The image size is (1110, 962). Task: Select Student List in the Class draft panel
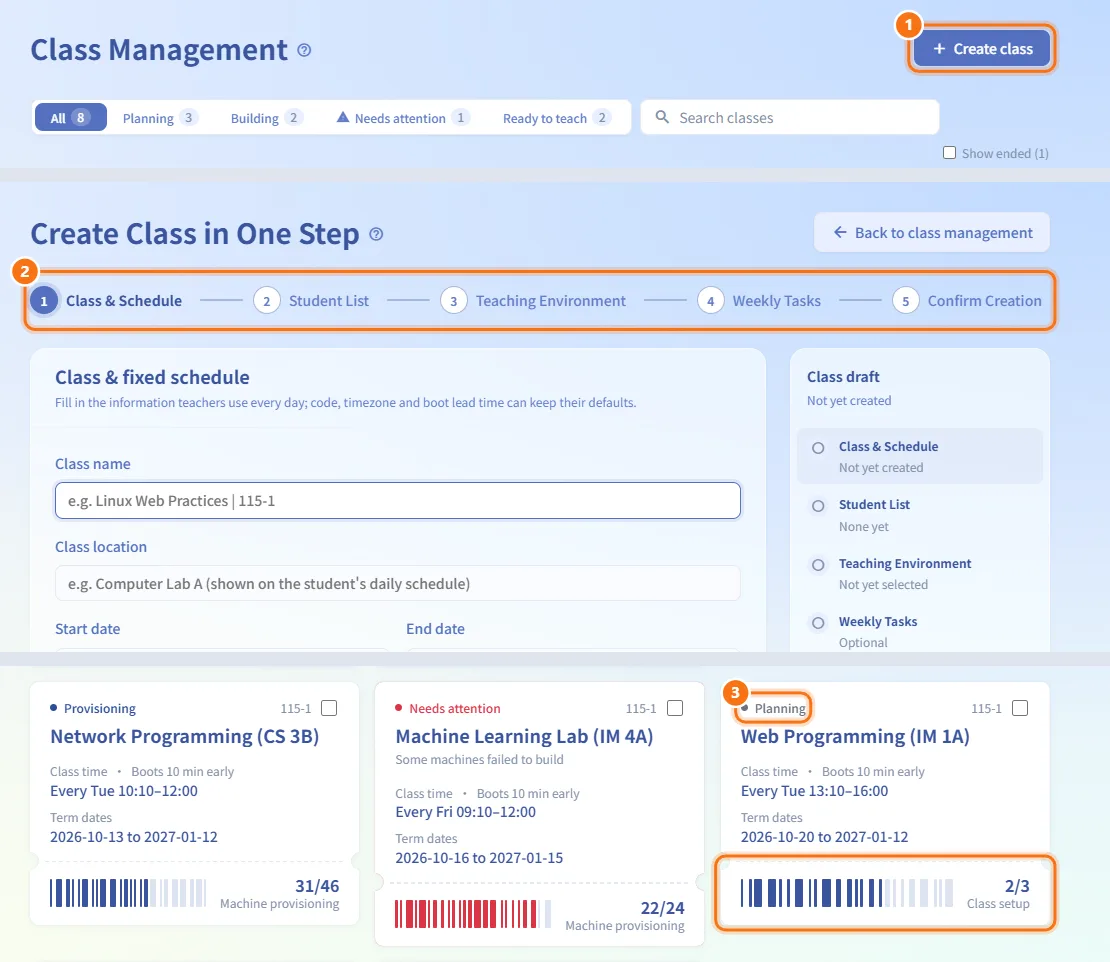click(x=920, y=515)
